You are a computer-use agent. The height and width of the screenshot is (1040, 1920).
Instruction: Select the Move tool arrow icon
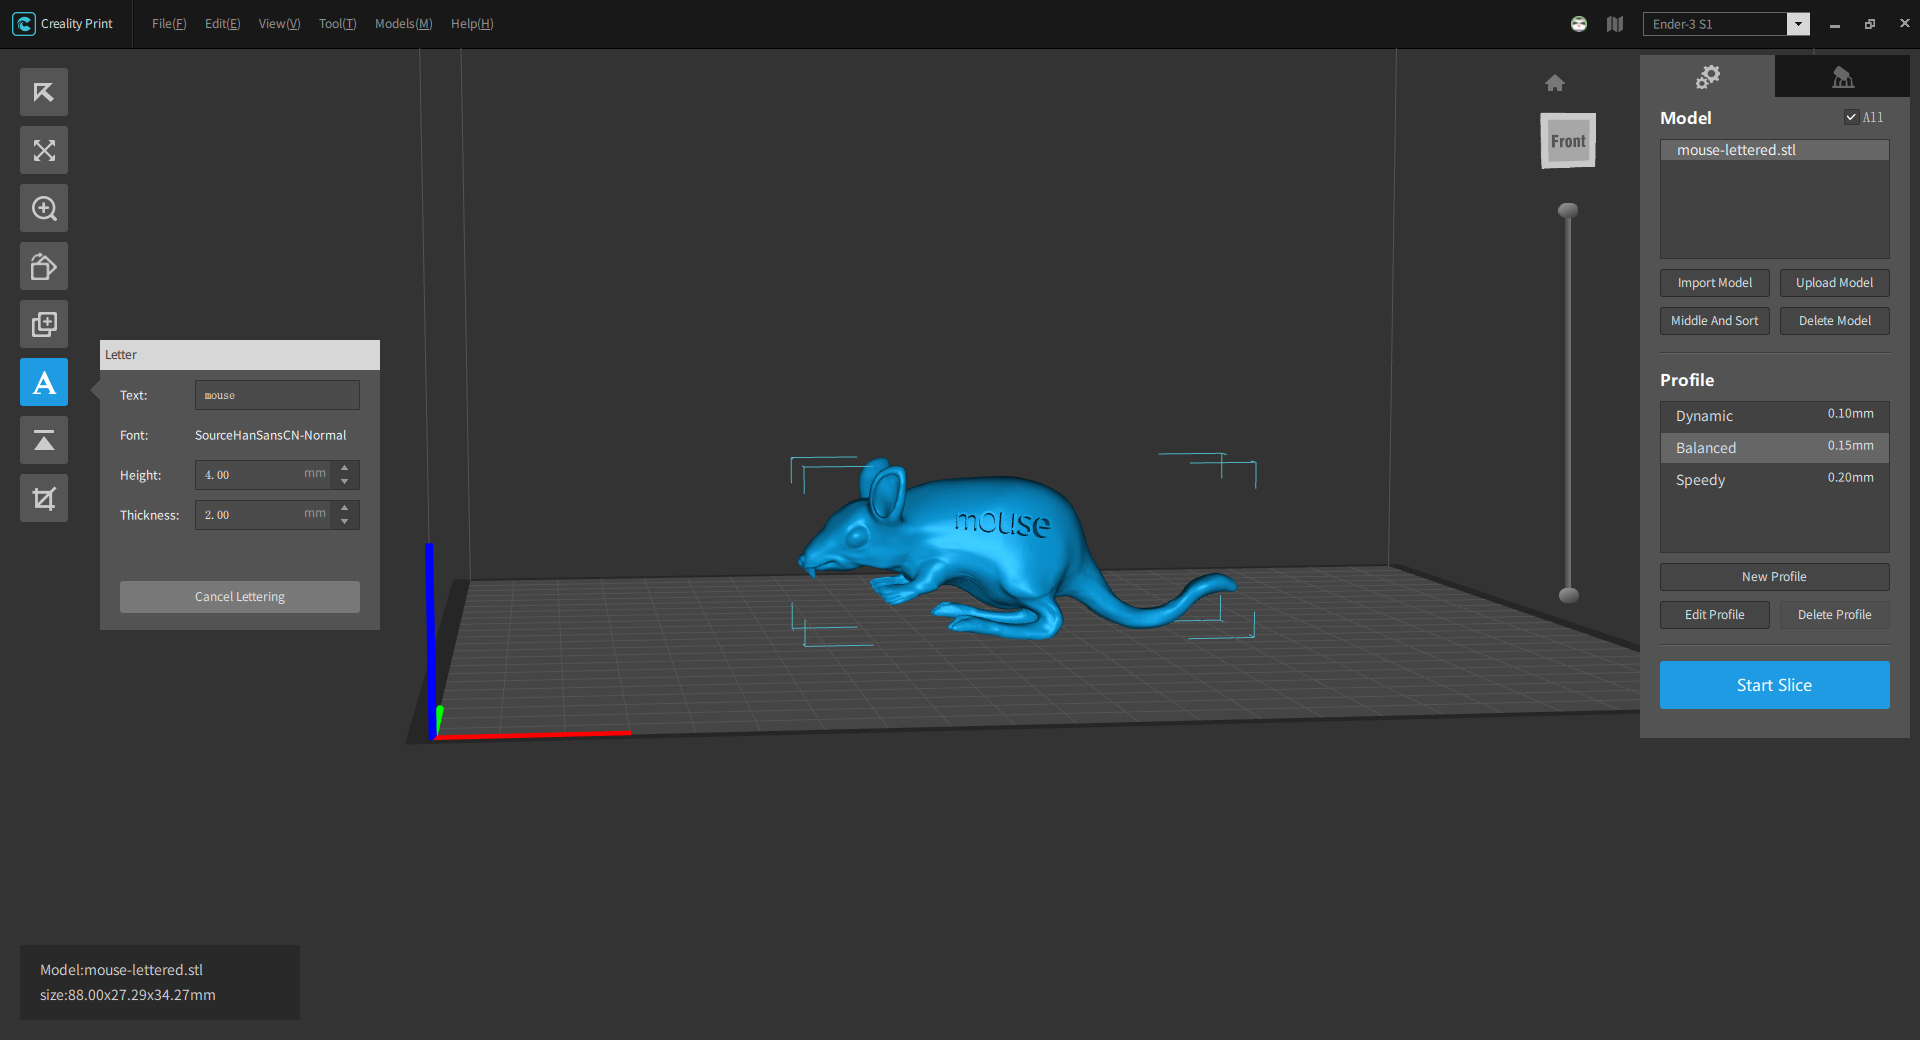44,93
